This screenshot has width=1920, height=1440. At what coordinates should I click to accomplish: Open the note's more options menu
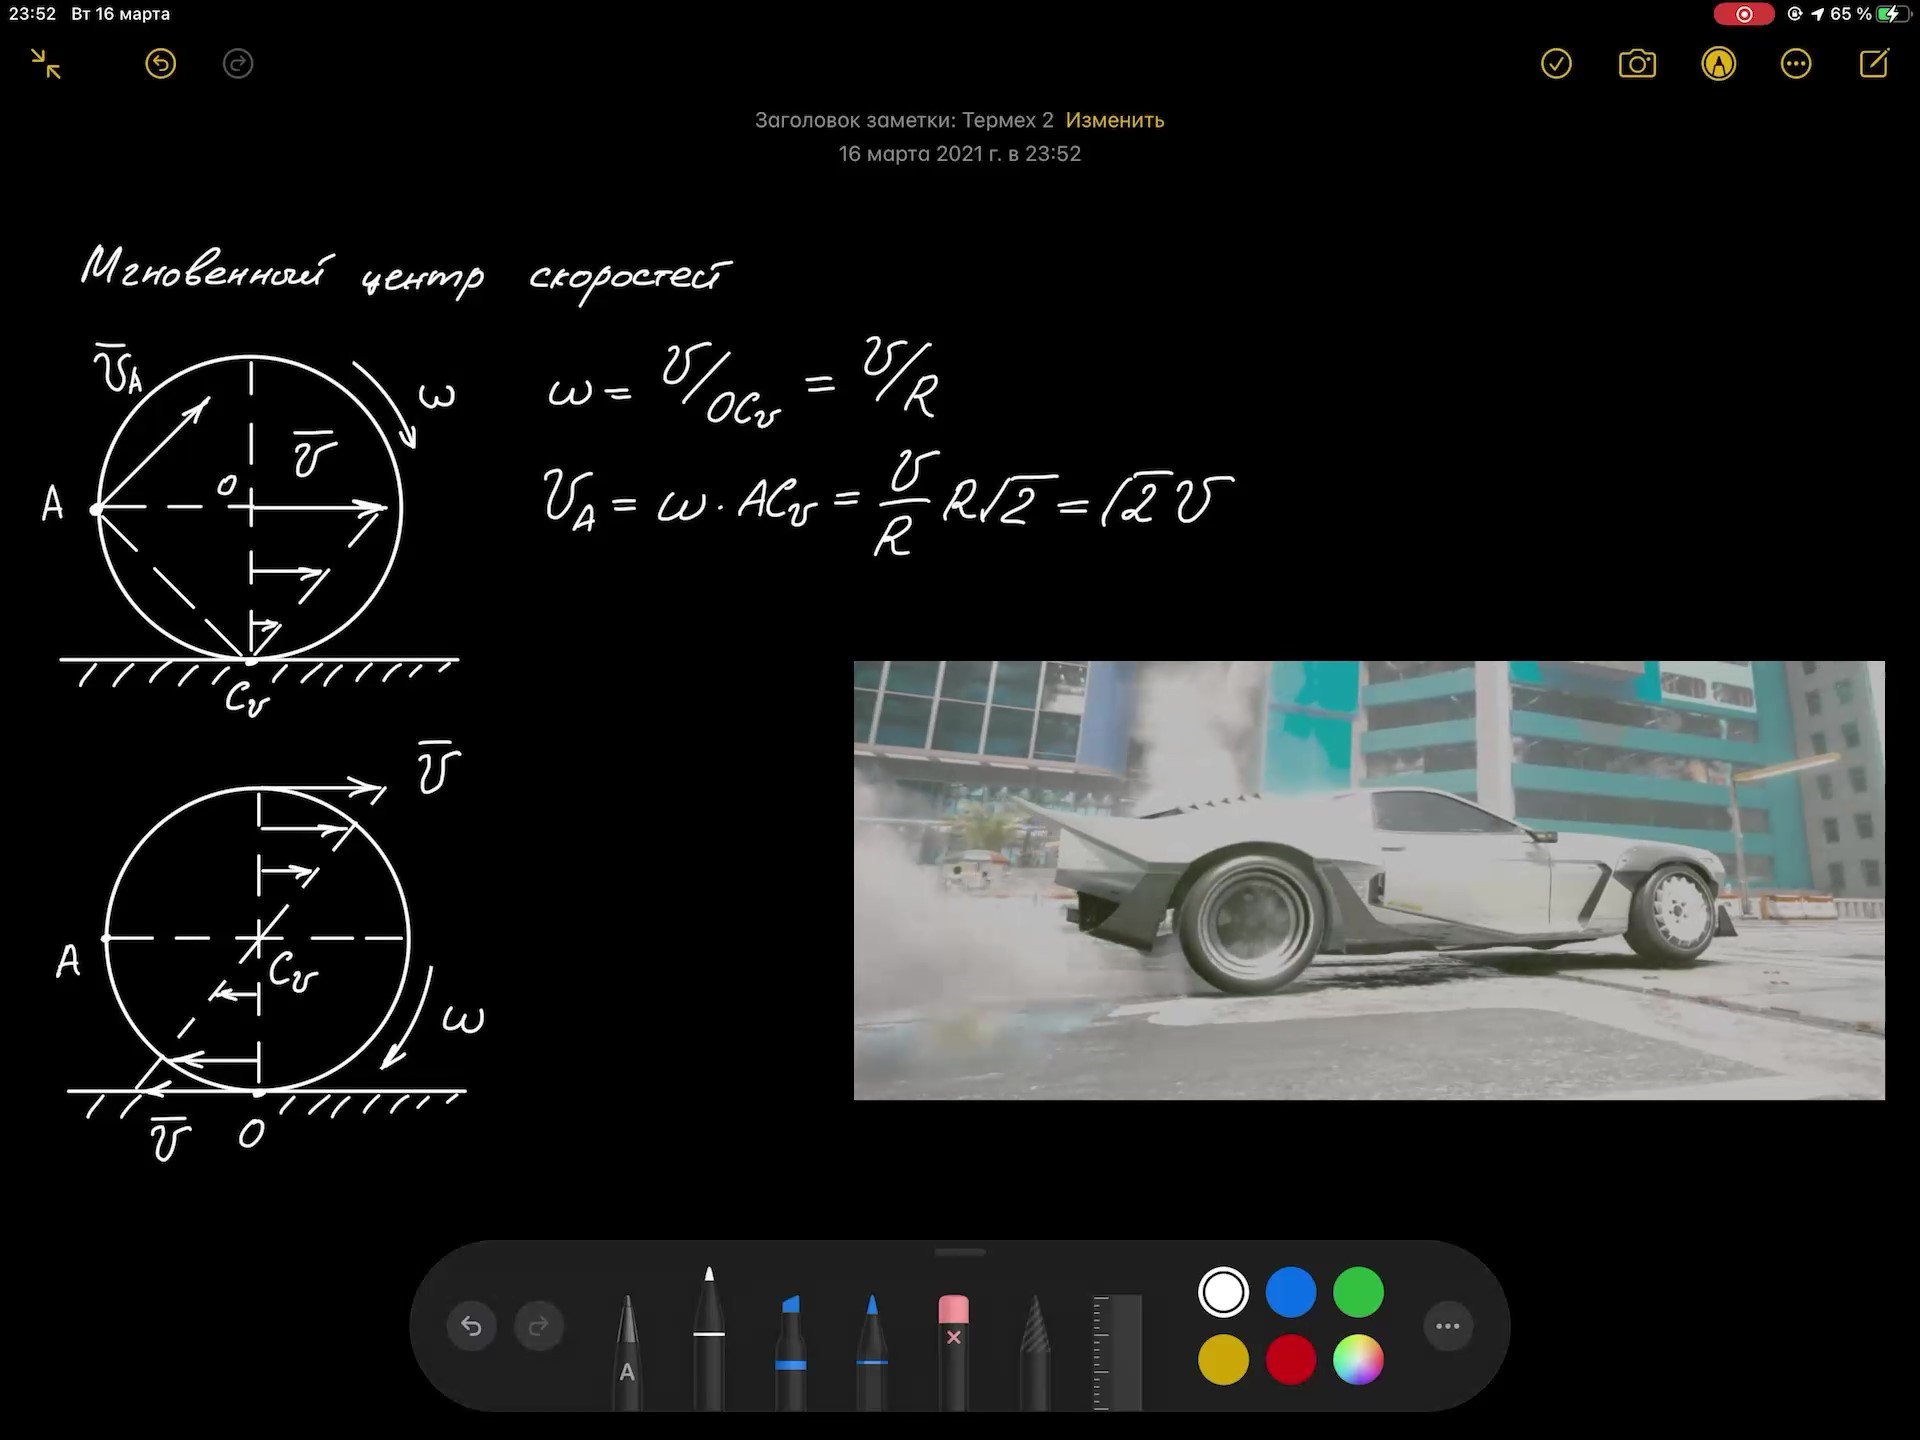click(1796, 64)
